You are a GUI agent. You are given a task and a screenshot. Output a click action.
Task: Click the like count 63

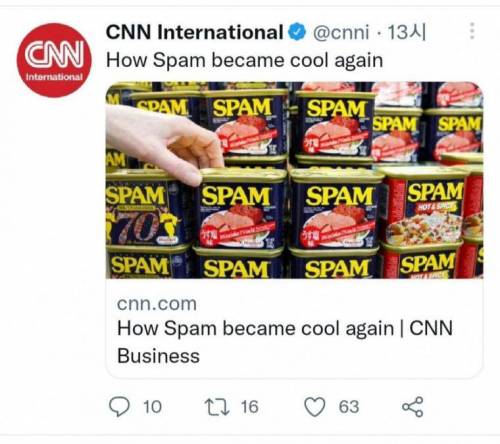(x=349, y=407)
